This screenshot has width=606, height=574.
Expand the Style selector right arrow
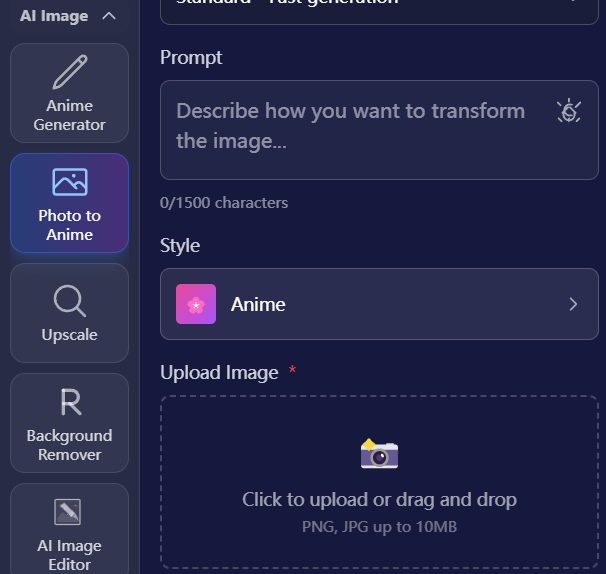(573, 304)
